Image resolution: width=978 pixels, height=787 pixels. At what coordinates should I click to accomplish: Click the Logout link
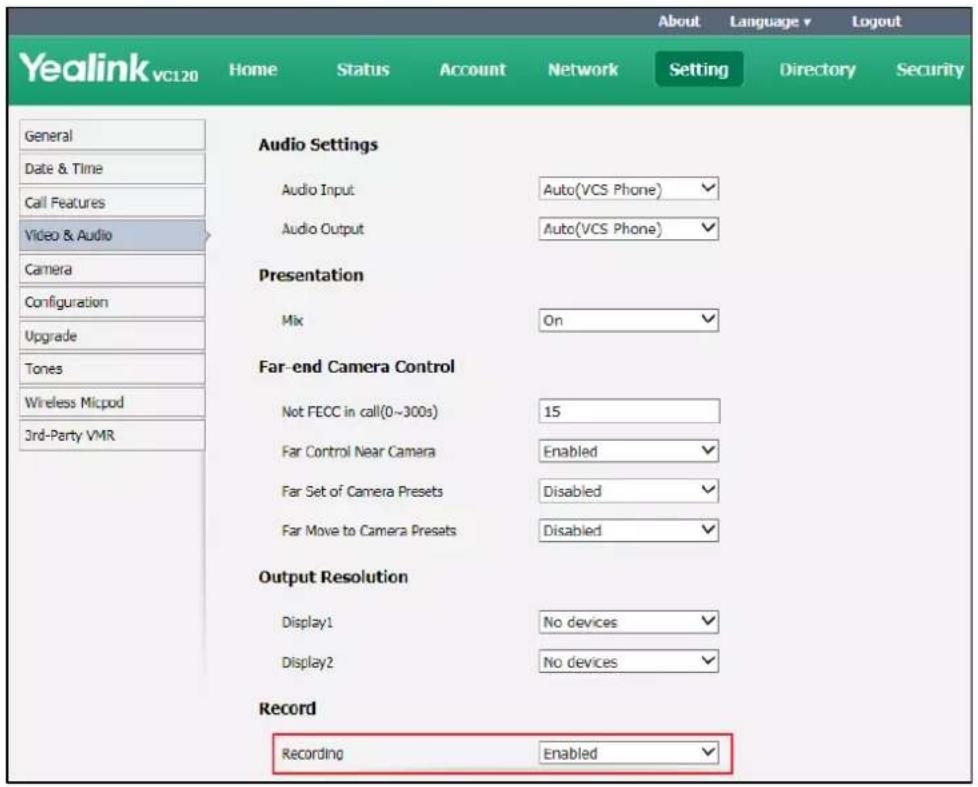pyautogui.click(x=876, y=21)
